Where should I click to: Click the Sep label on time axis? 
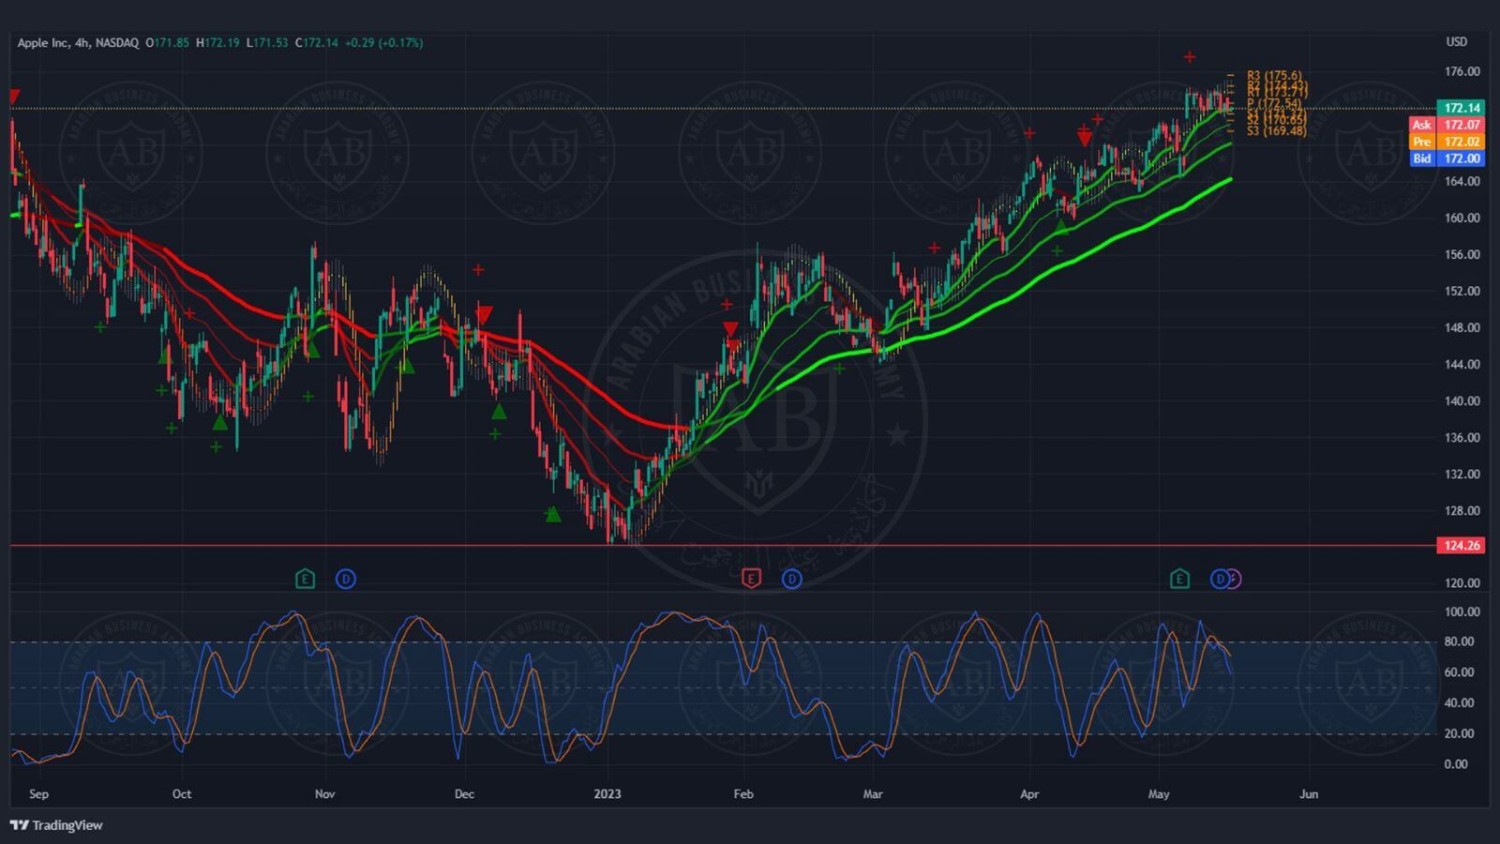click(x=39, y=794)
